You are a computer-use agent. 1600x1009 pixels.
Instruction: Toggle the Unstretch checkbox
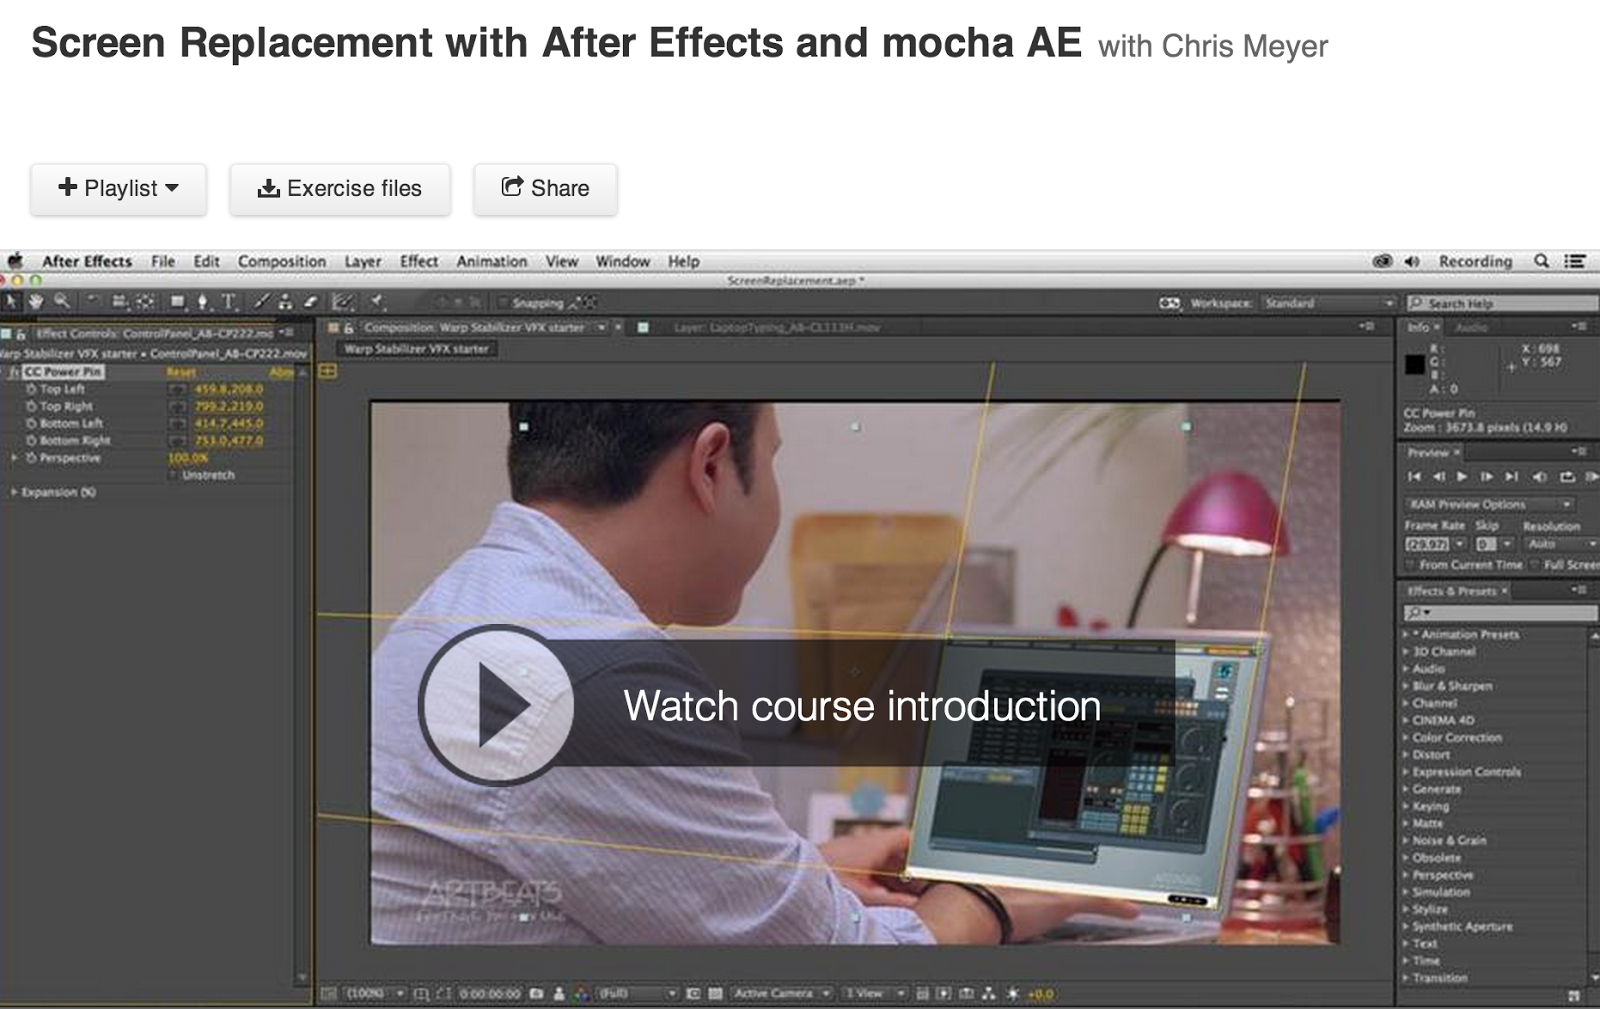(172, 475)
